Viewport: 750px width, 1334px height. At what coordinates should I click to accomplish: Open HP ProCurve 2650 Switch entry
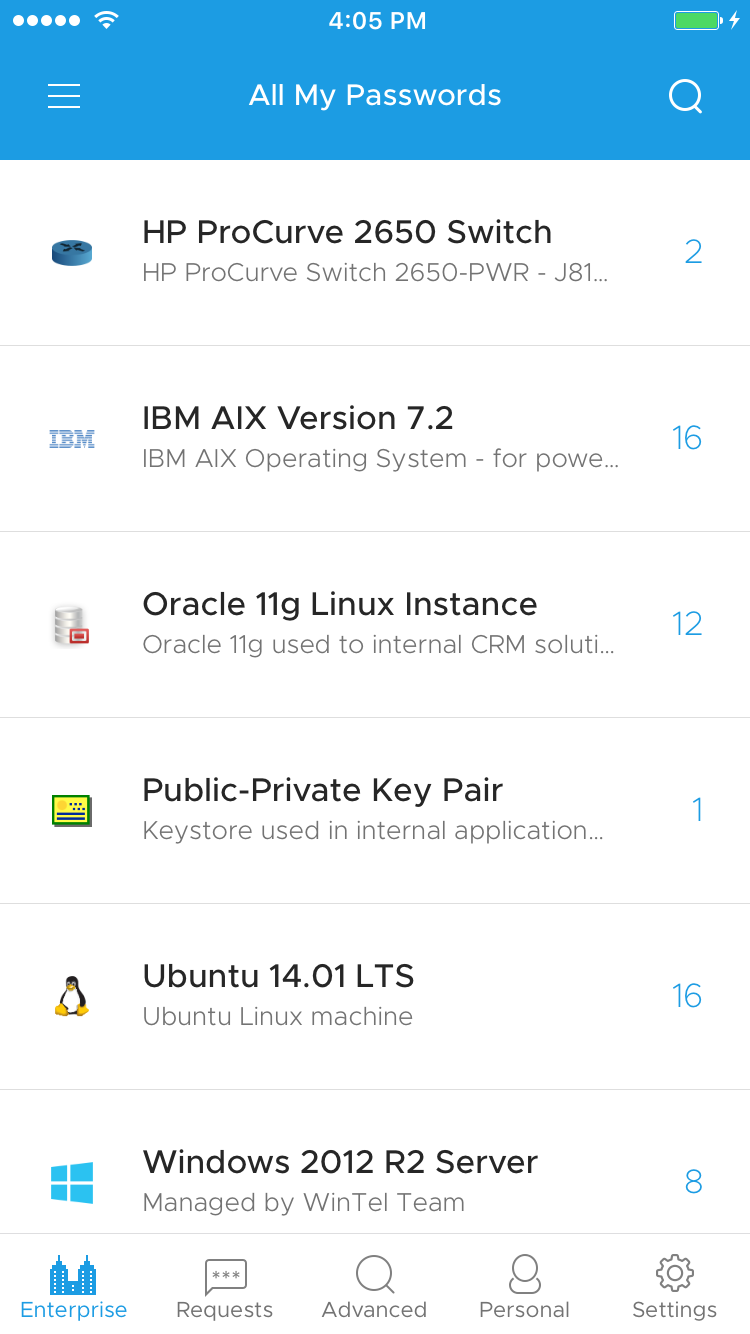click(347, 232)
